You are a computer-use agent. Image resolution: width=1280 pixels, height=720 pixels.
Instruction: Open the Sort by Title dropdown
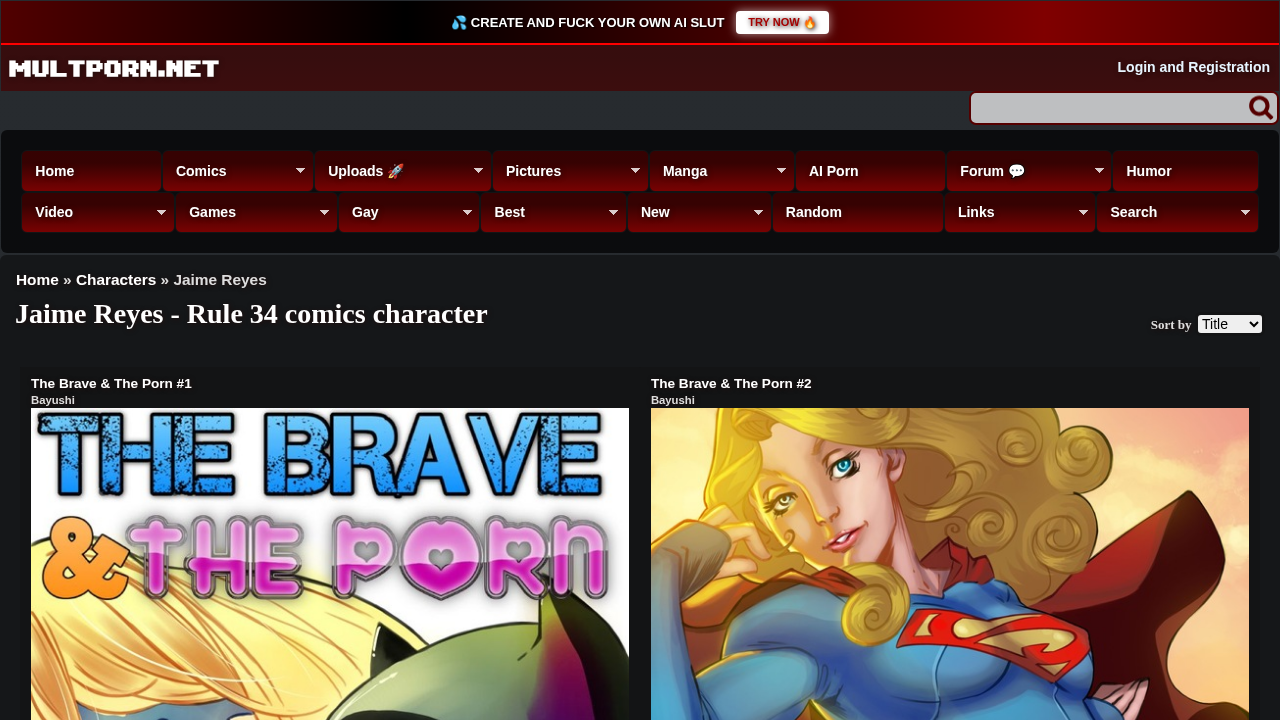(x=1230, y=324)
